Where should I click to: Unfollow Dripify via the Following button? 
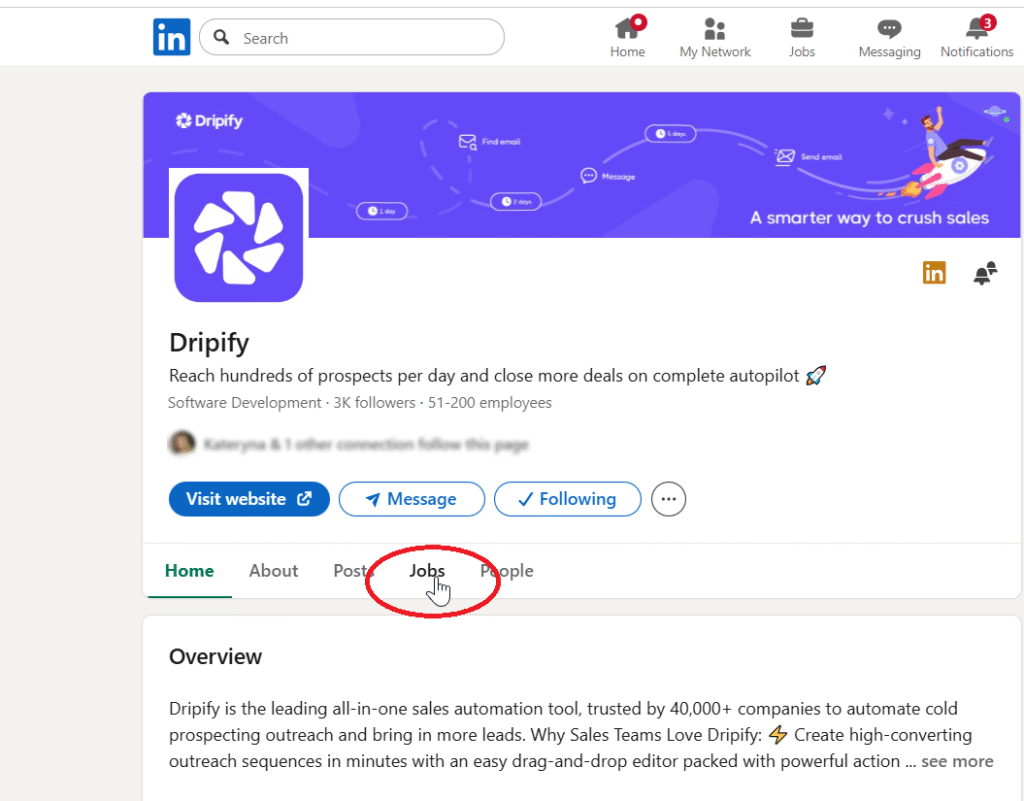point(567,499)
